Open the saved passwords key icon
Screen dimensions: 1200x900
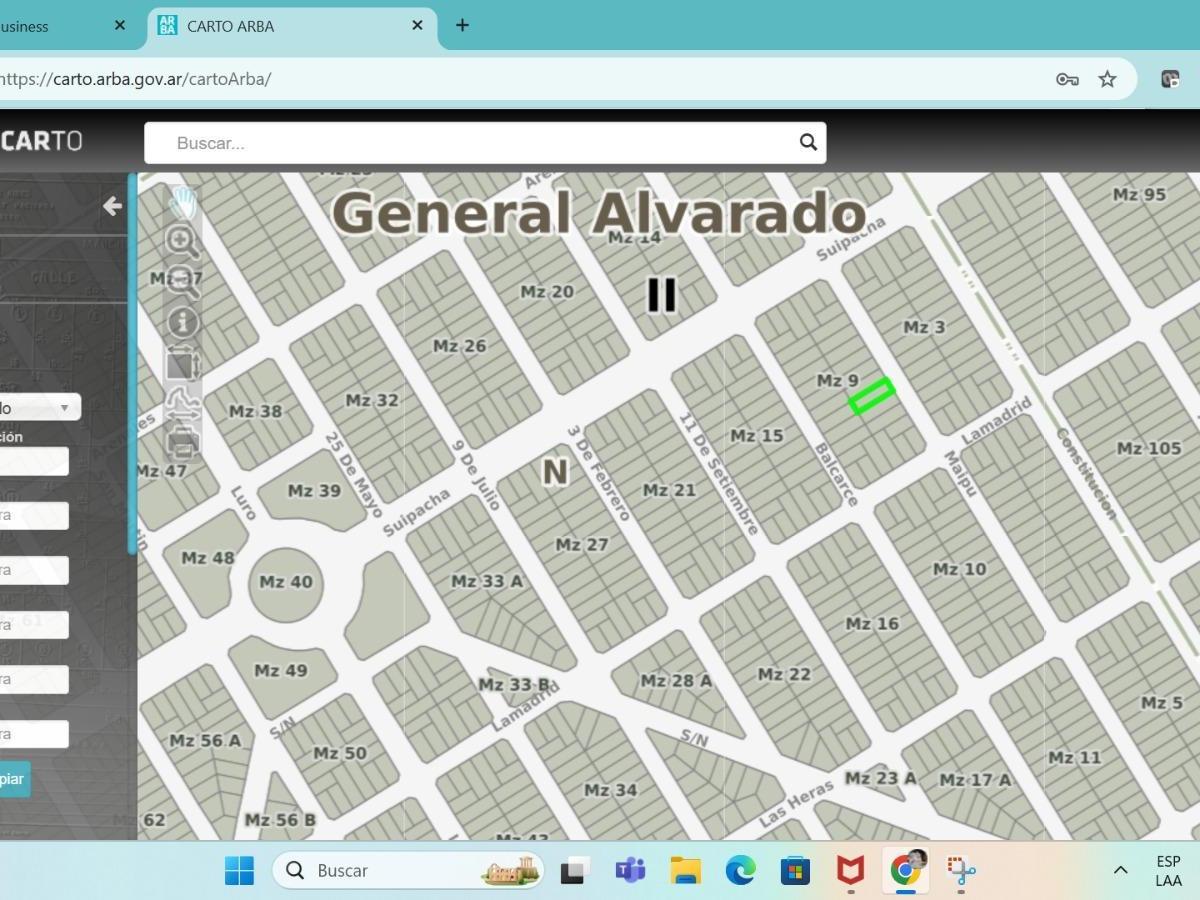pos(1067,79)
